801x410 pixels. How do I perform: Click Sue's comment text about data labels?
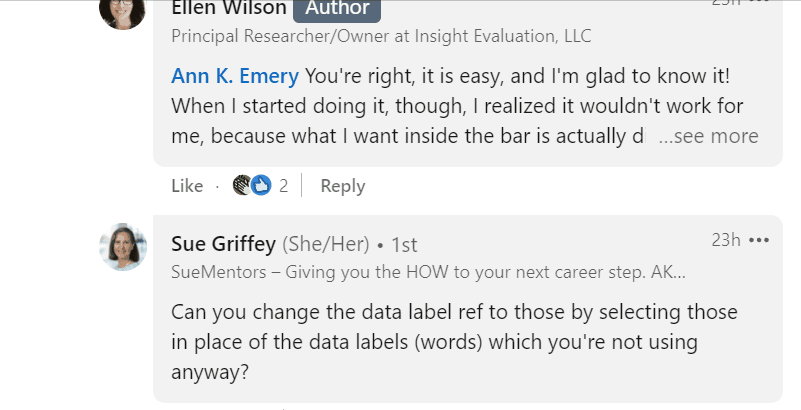pos(454,342)
